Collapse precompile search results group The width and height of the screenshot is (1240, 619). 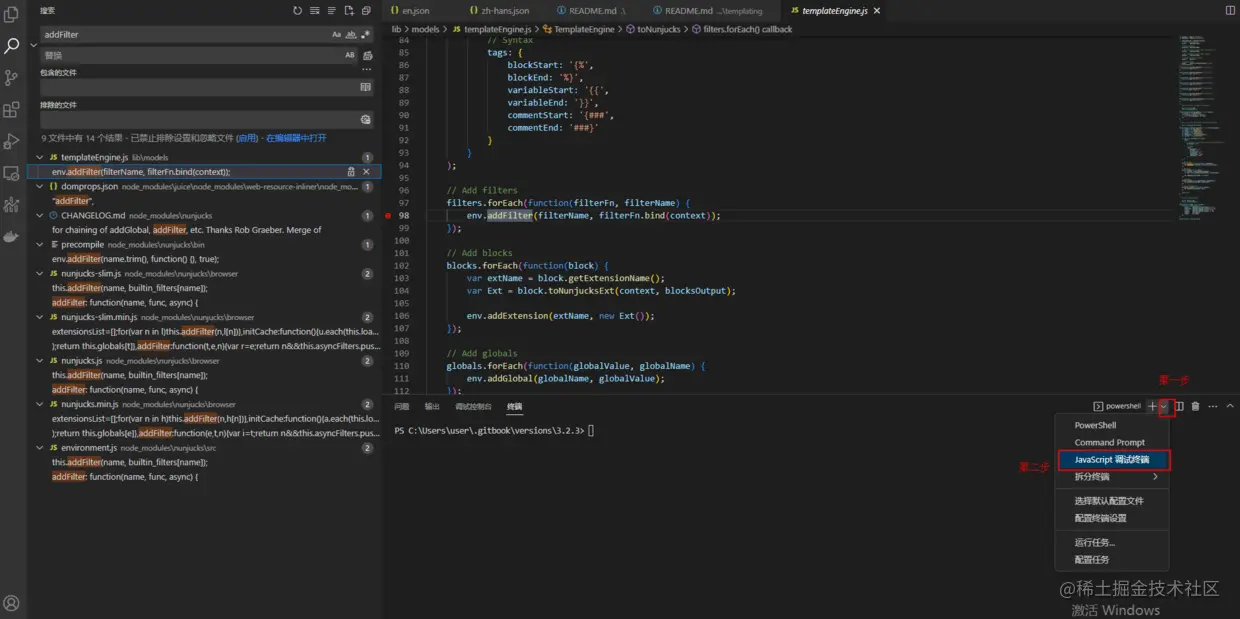point(40,244)
